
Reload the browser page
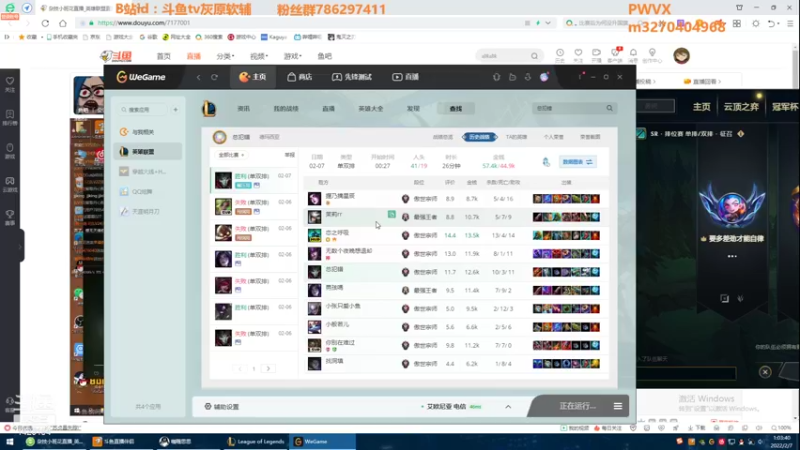click(45, 23)
